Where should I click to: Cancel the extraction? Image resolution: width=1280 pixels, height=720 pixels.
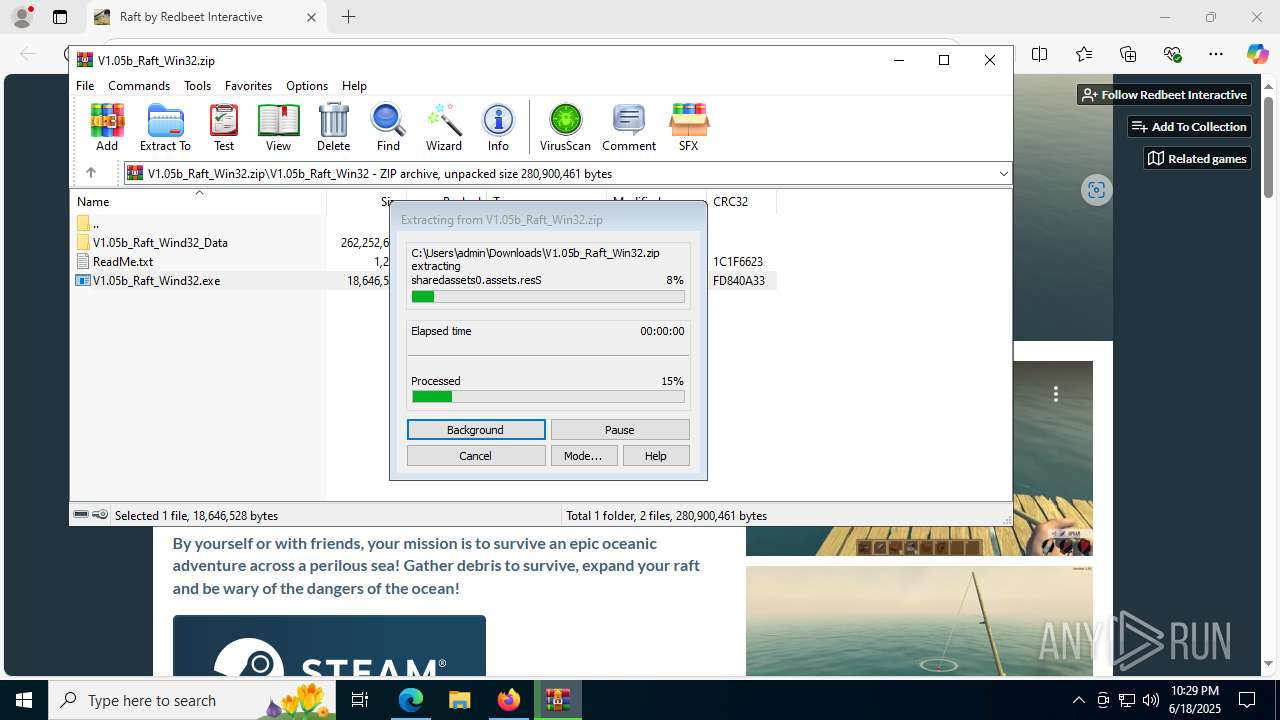point(476,456)
